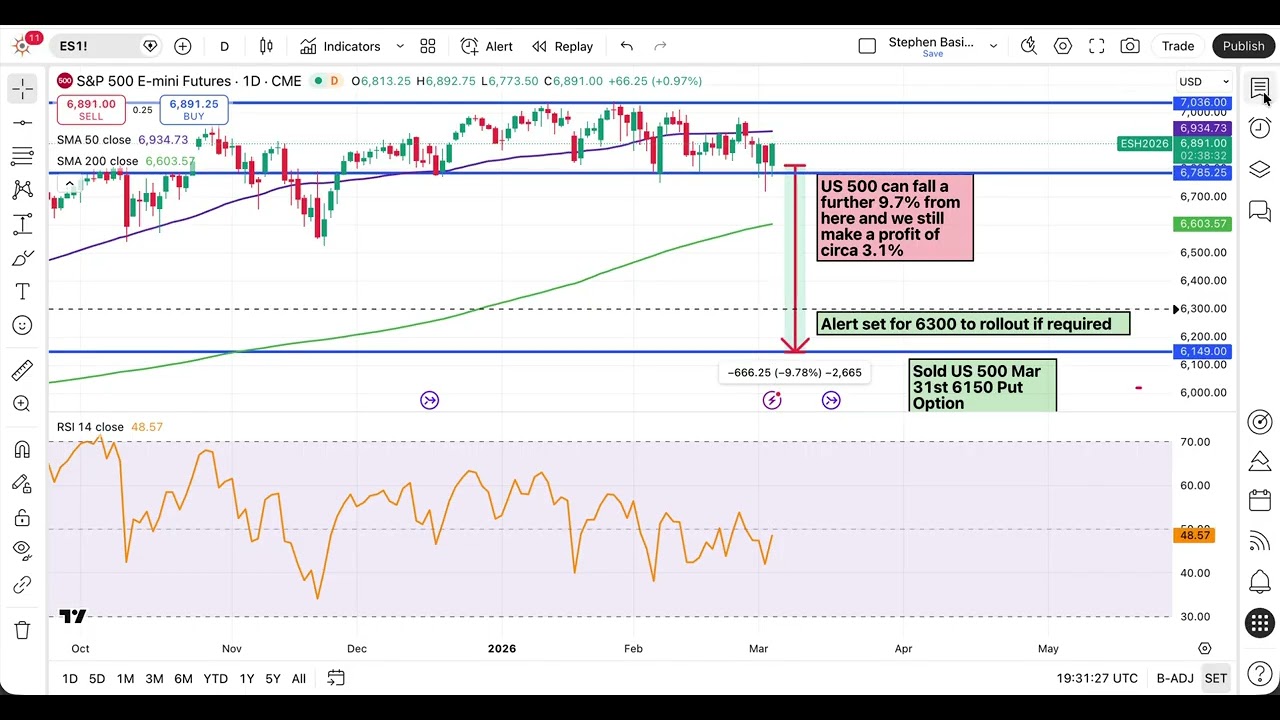Create an Alert
The image size is (1280, 720).
[x=487, y=46]
